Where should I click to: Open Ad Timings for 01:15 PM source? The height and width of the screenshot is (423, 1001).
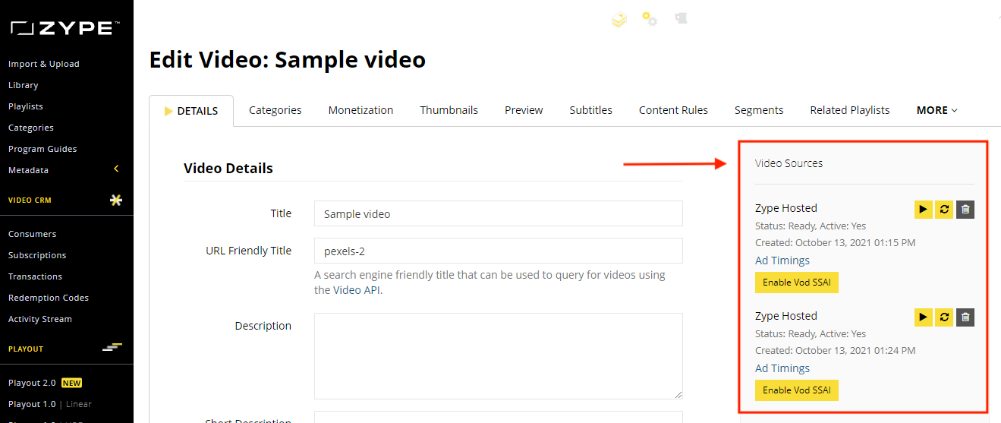click(782, 260)
